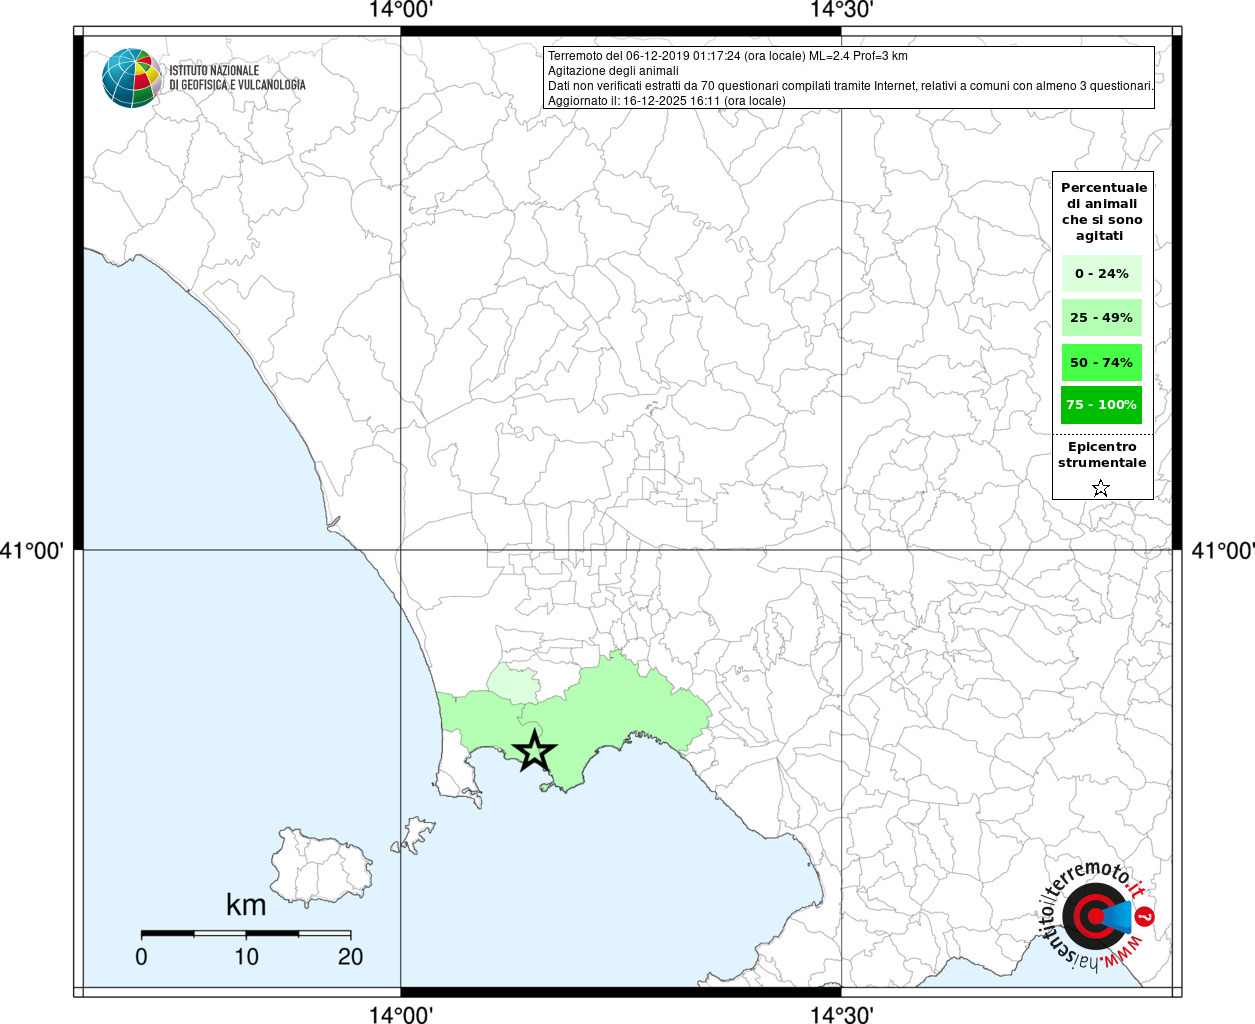
Task: Click the INGV globe logo
Action: 132,78
